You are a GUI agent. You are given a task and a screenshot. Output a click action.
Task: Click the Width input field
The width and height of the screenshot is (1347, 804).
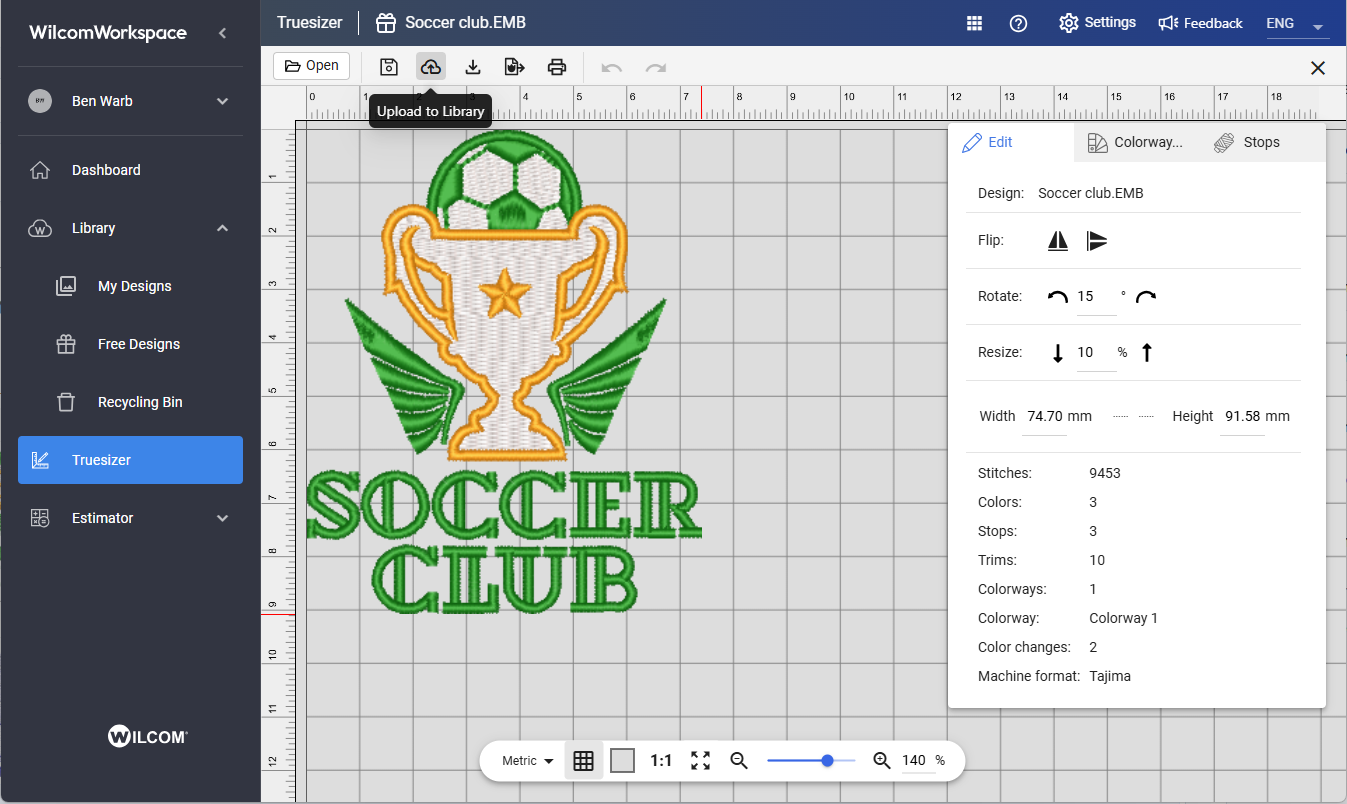tap(1044, 417)
